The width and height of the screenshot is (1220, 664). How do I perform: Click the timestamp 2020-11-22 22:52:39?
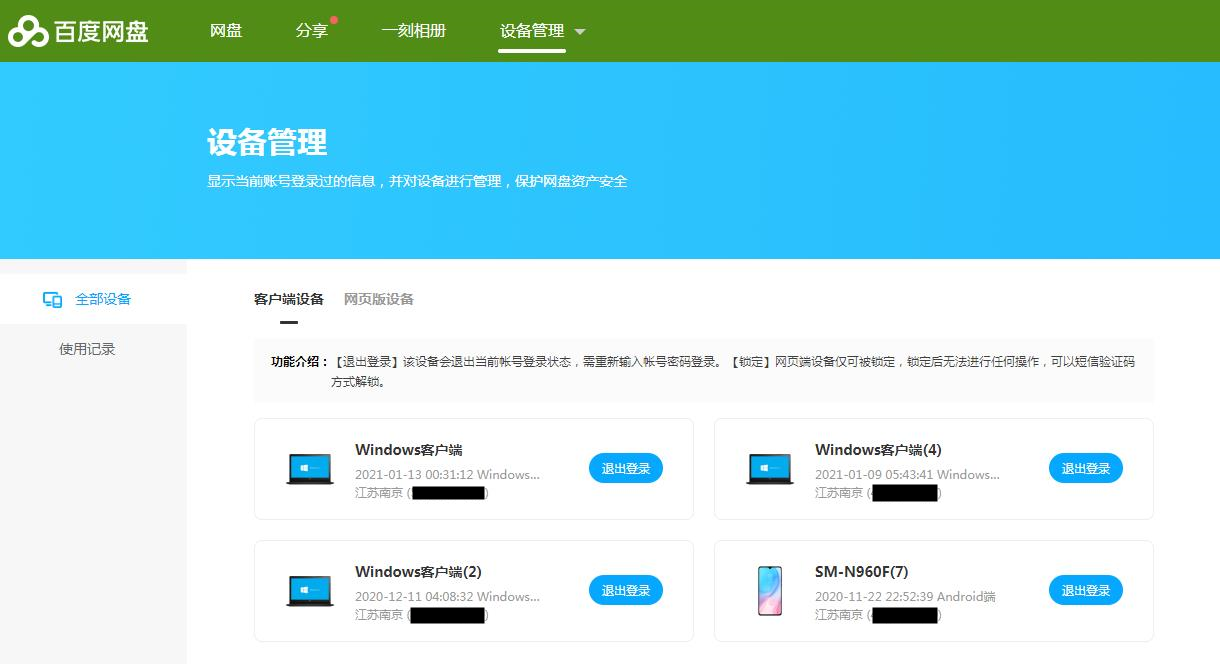point(874,597)
